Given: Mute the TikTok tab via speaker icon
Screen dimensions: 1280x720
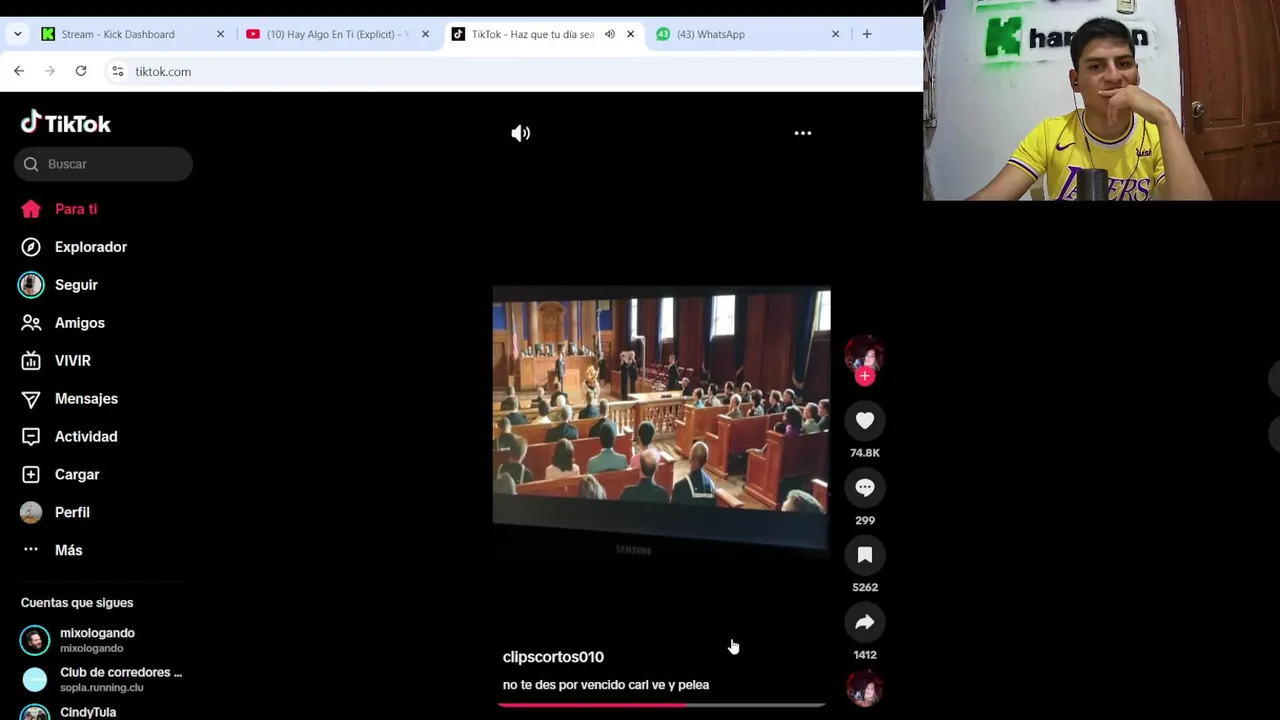Looking at the screenshot, I should (610, 34).
